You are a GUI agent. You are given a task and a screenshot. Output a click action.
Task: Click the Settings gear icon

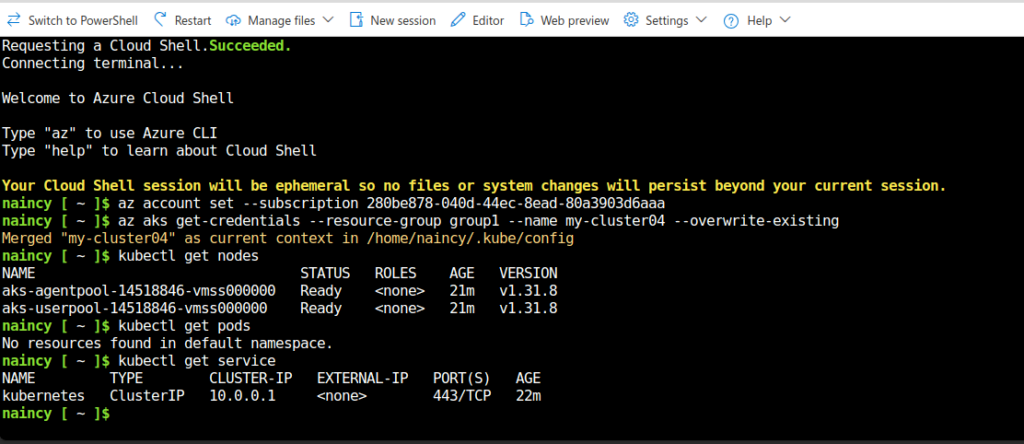pos(631,20)
